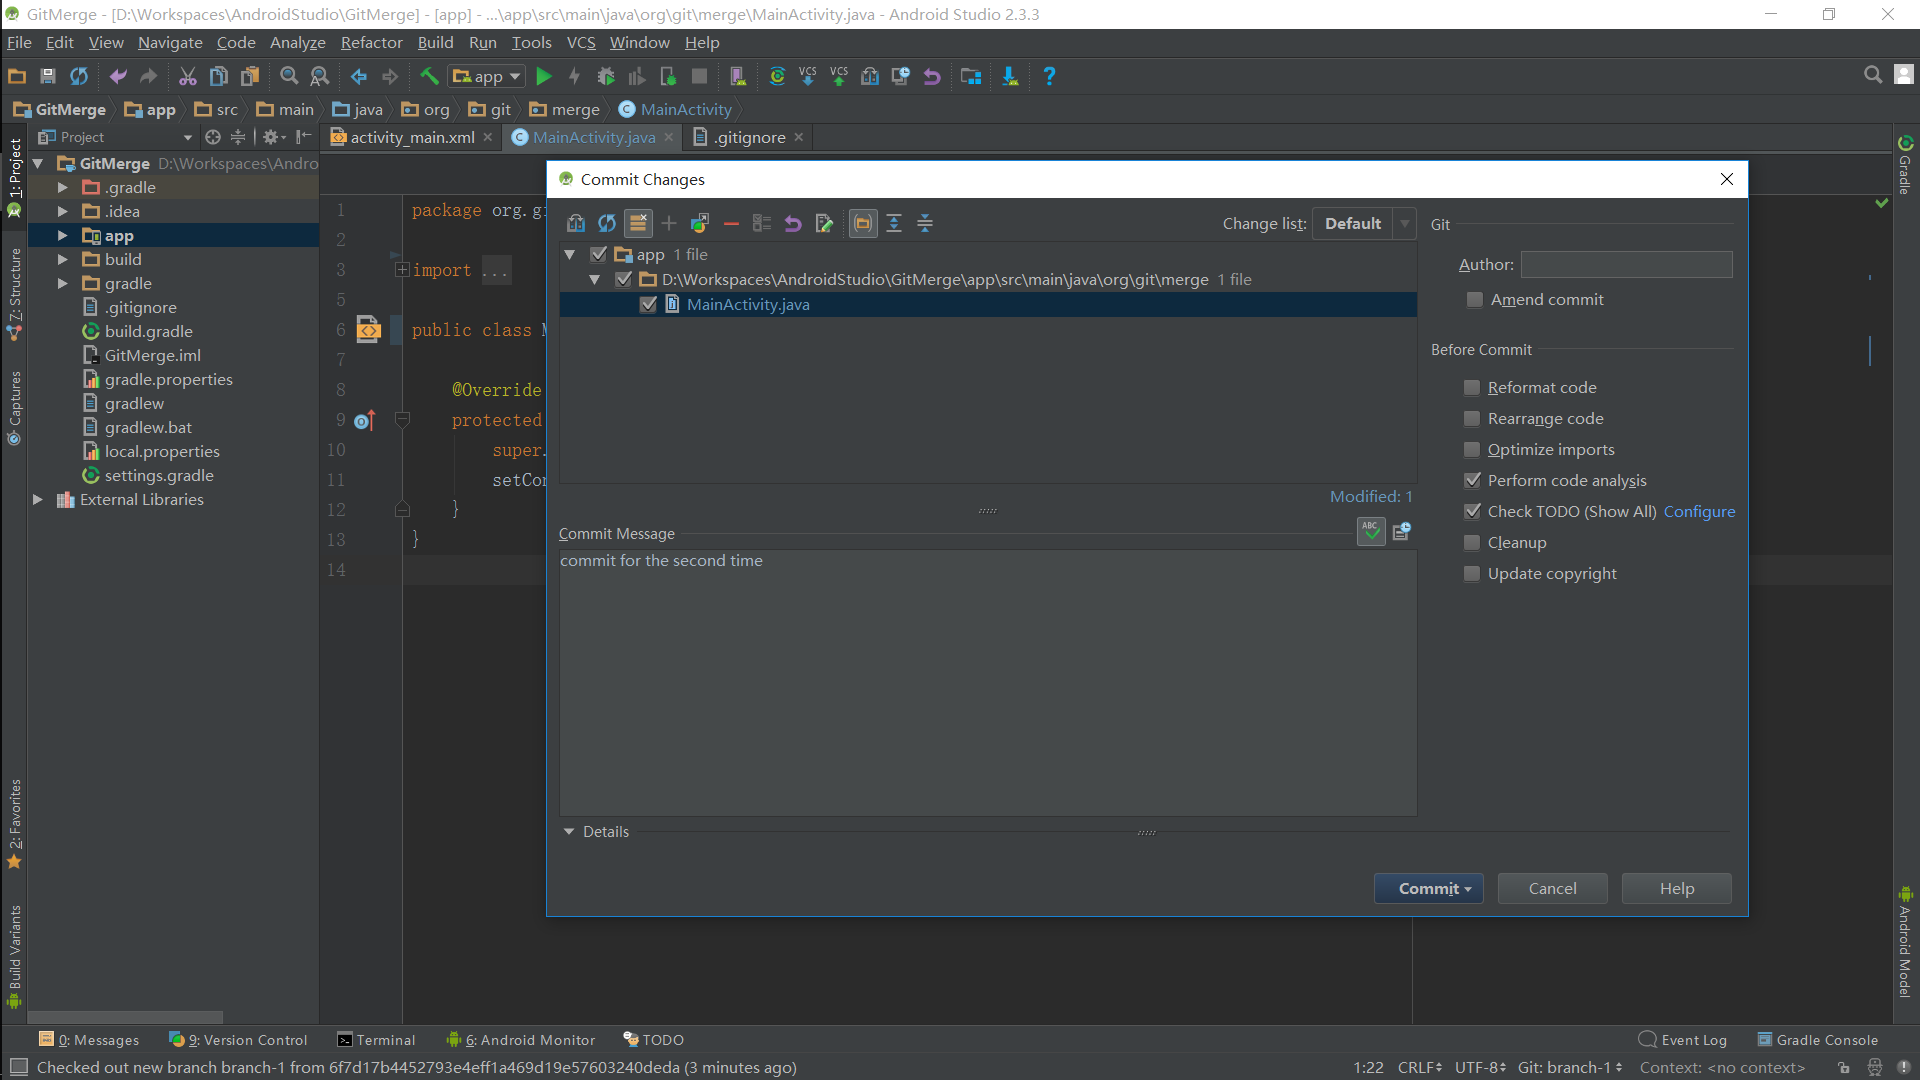
Task: Open the Change list Default dropdown
Action: click(x=1364, y=223)
